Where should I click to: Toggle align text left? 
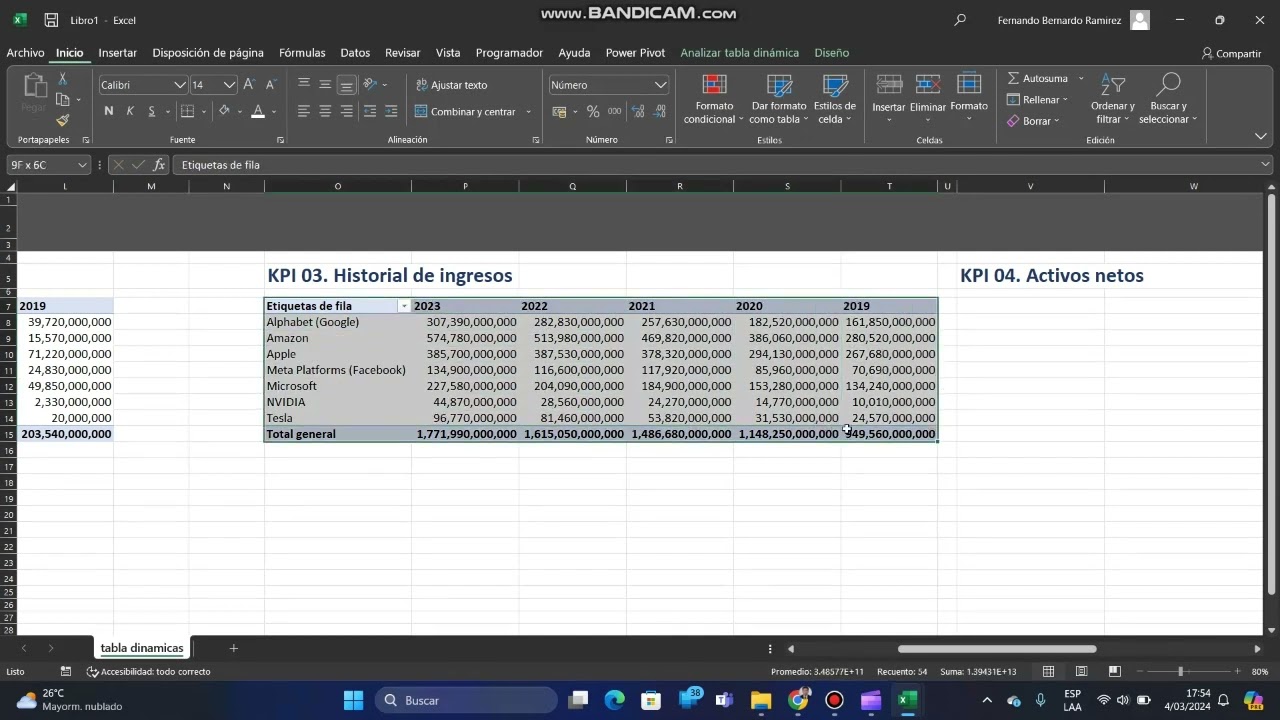pyautogui.click(x=304, y=111)
